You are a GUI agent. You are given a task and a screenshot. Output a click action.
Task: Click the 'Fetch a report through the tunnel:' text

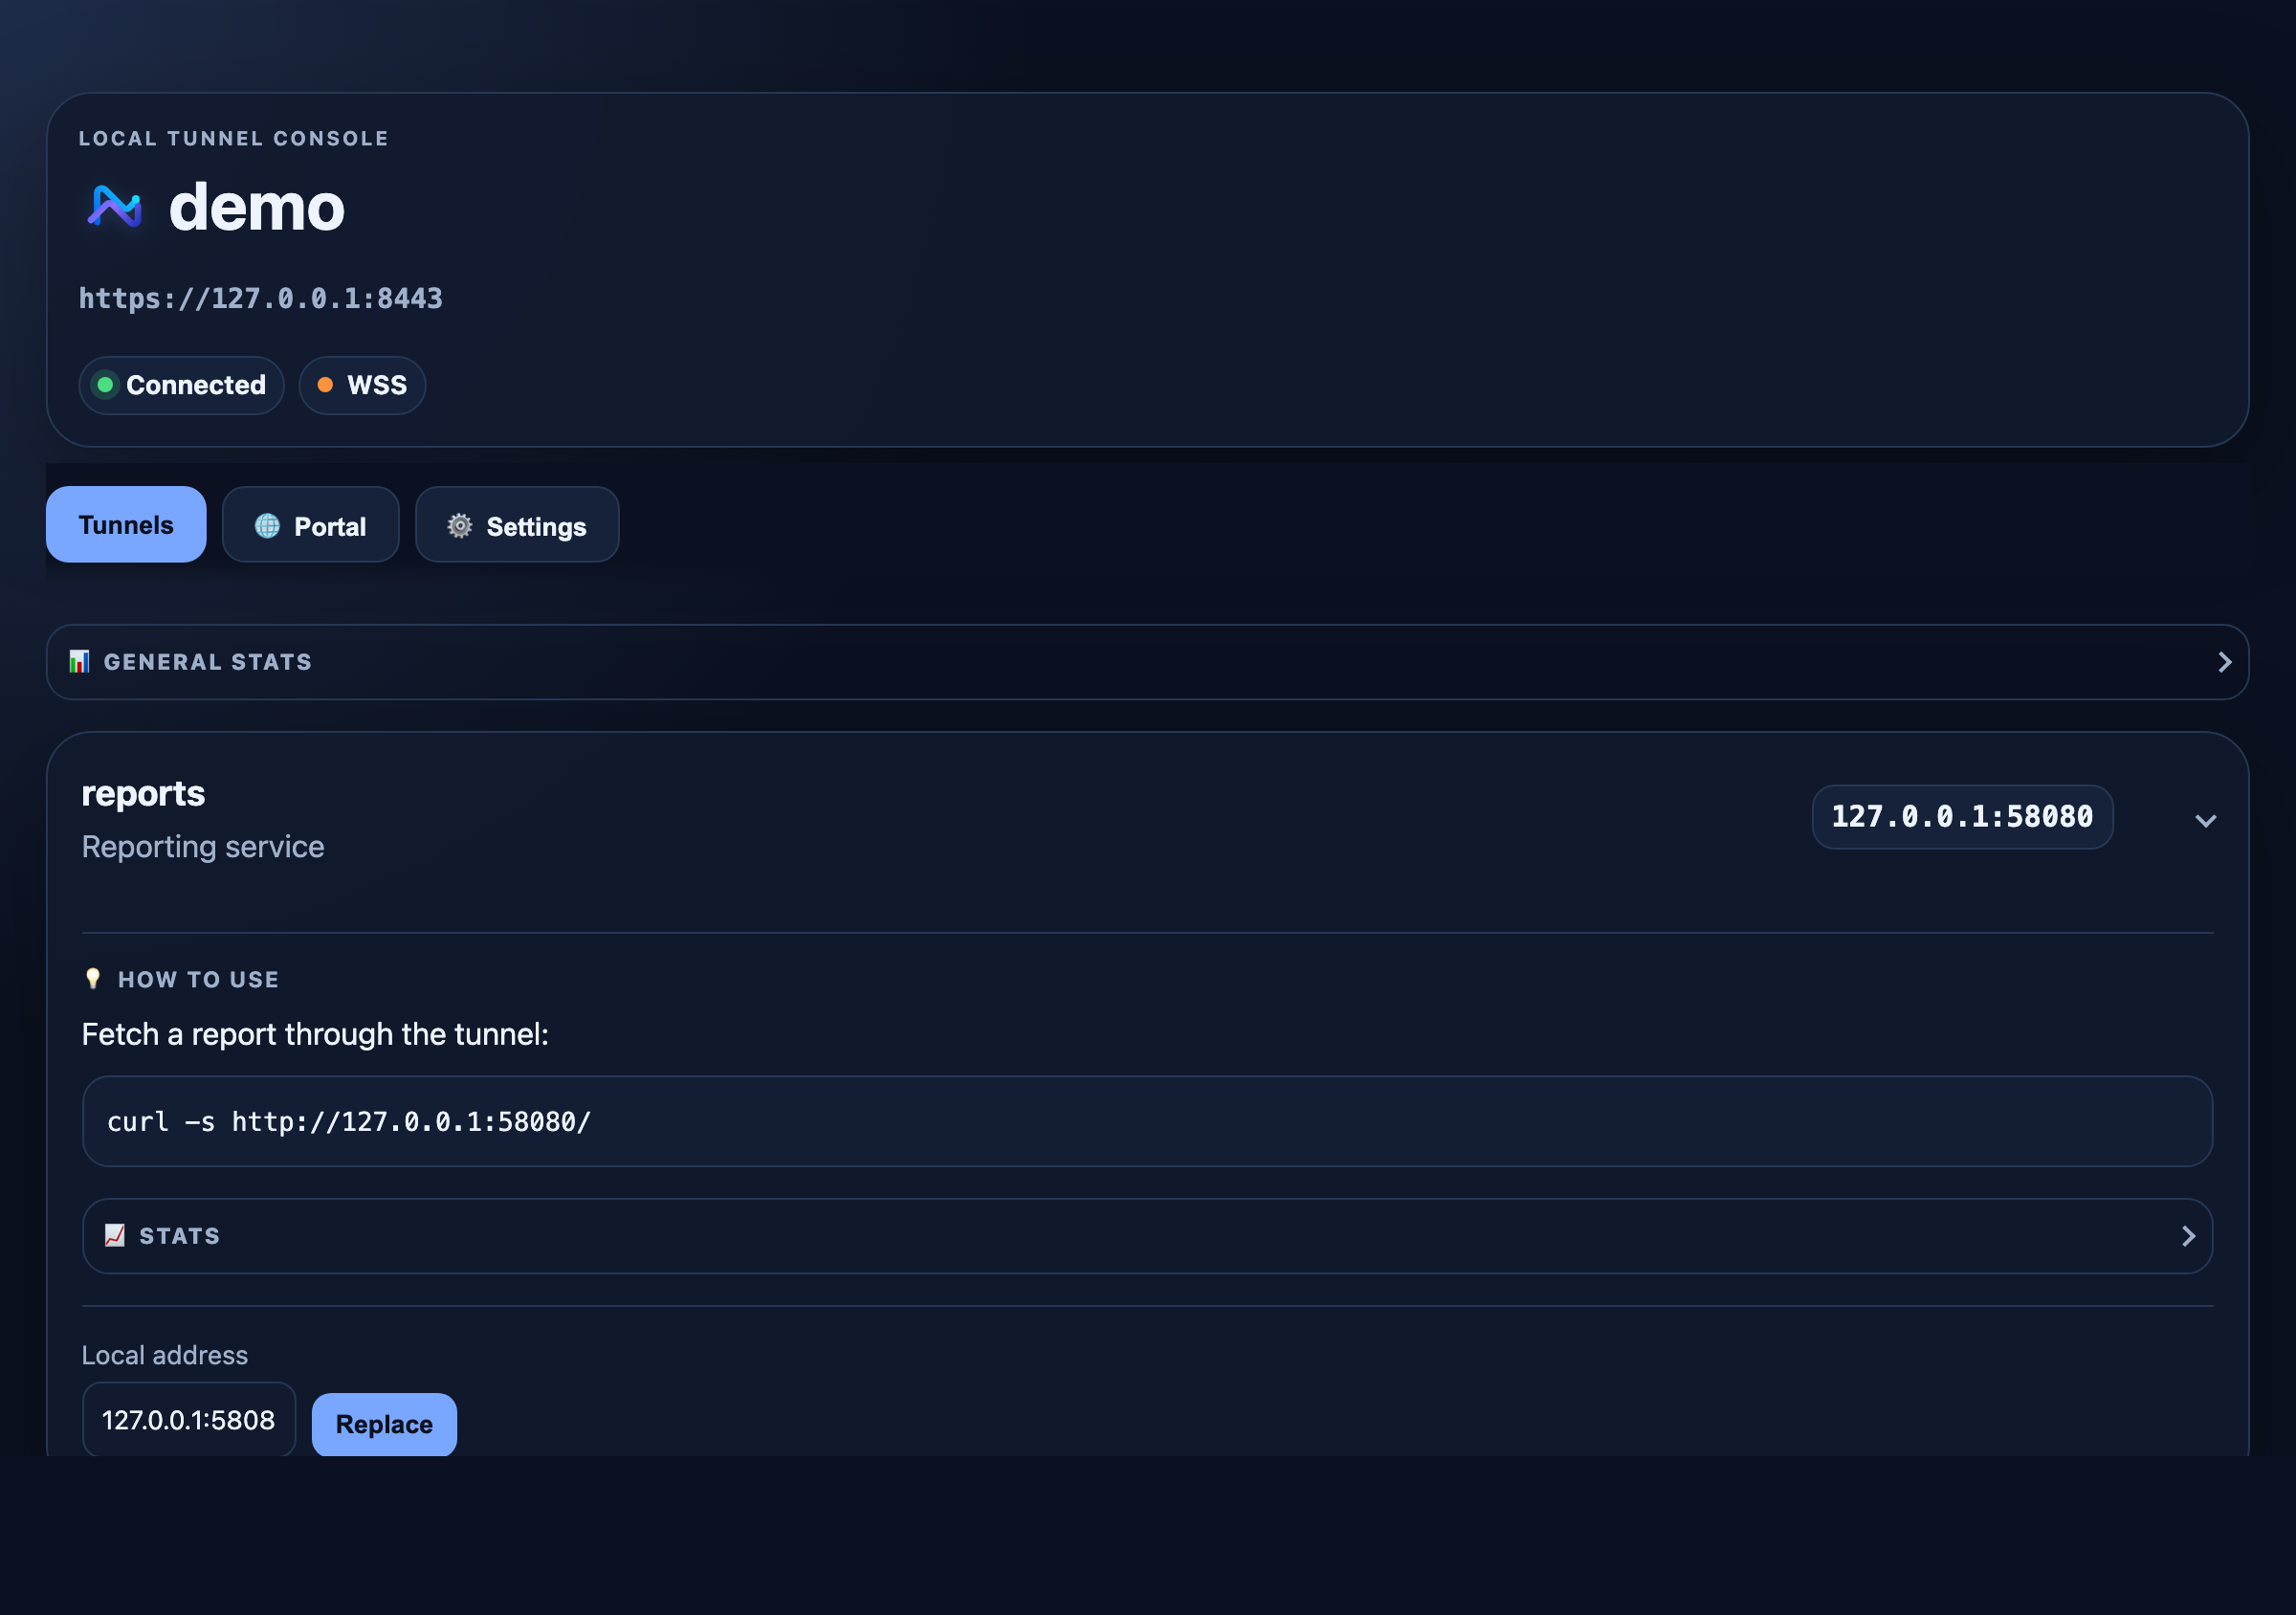click(315, 1034)
